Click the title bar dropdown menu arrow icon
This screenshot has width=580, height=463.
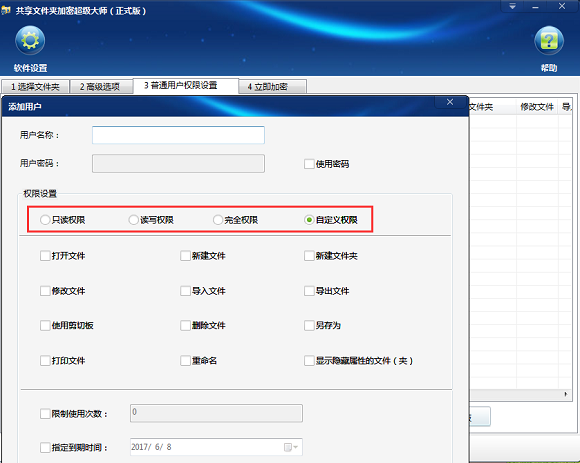(x=512, y=7)
